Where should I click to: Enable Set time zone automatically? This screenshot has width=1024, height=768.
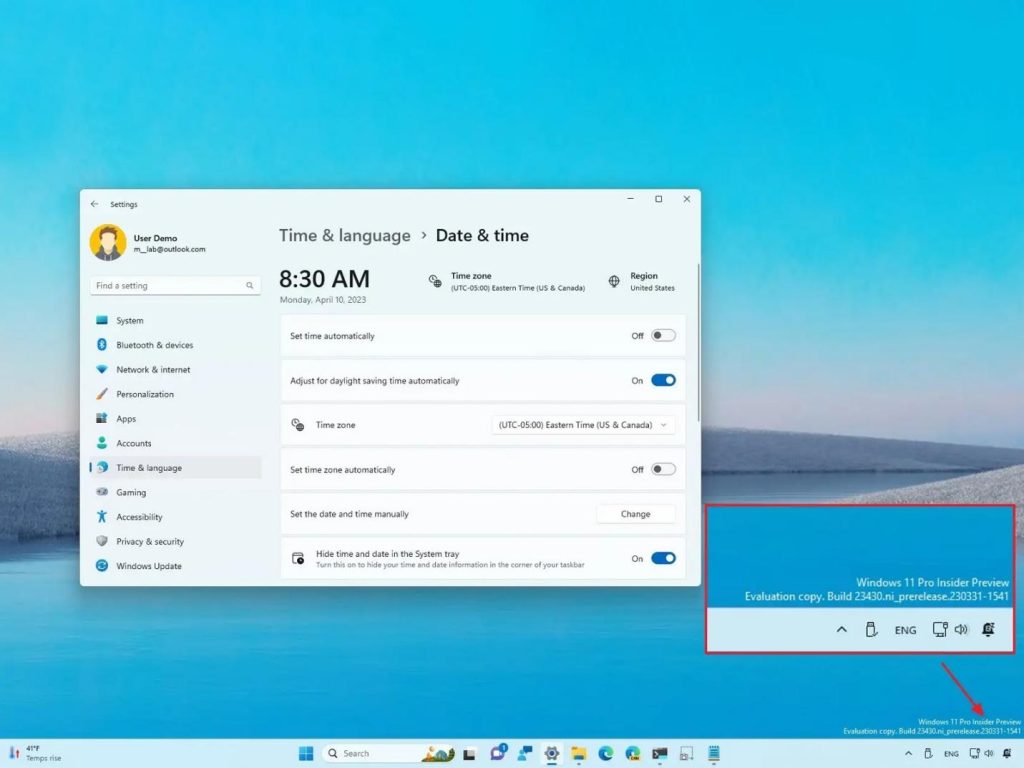[x=663, y=470]
